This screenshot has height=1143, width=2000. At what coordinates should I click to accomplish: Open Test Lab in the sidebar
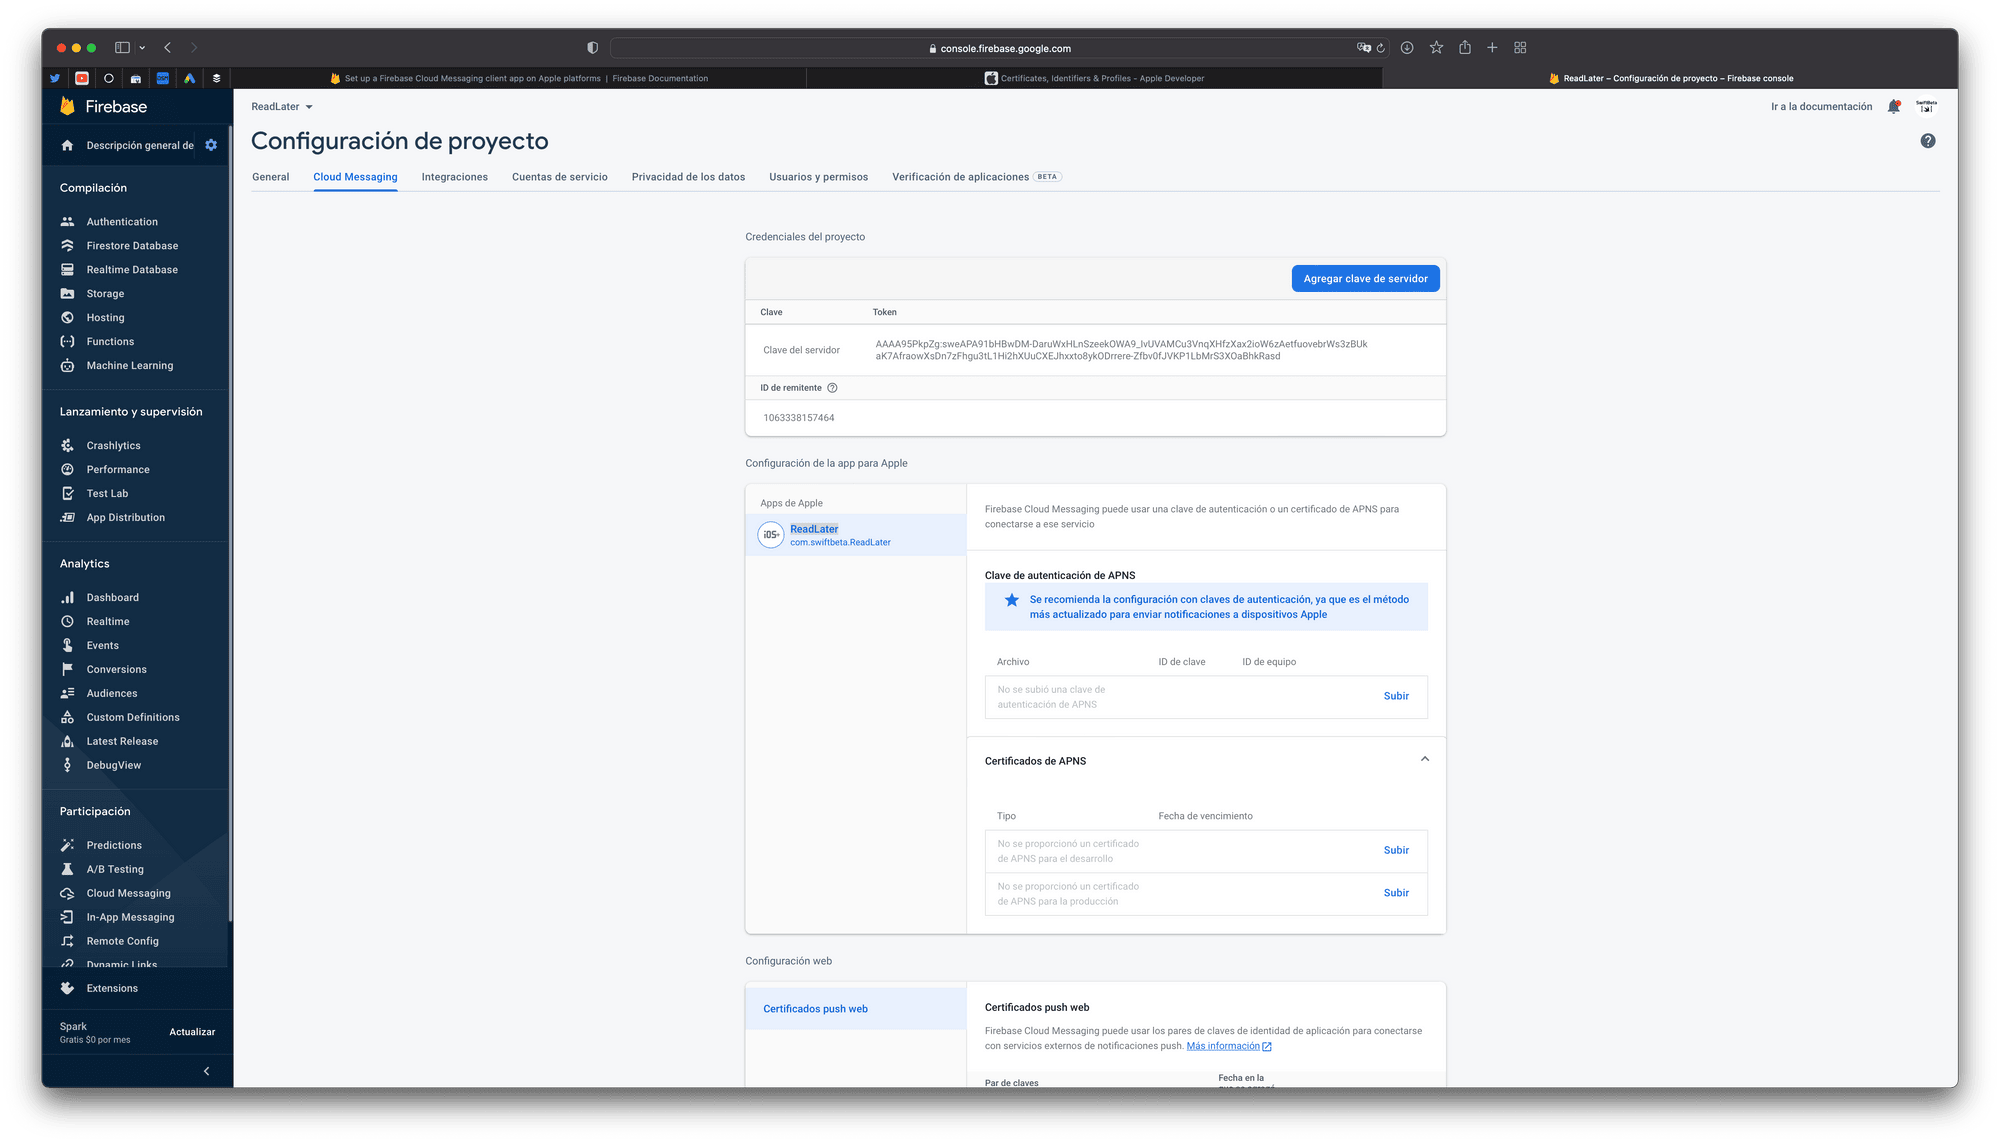click(107, 494)
